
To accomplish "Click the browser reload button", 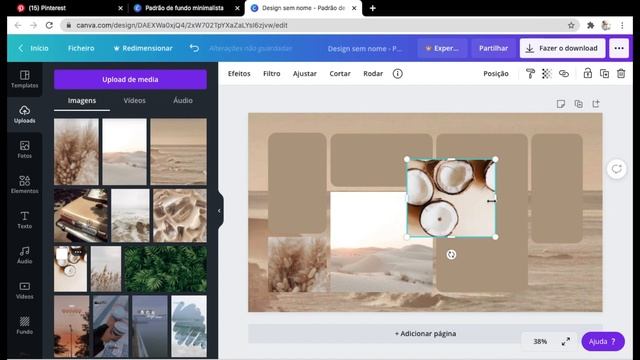I will [x=49, y=25].
